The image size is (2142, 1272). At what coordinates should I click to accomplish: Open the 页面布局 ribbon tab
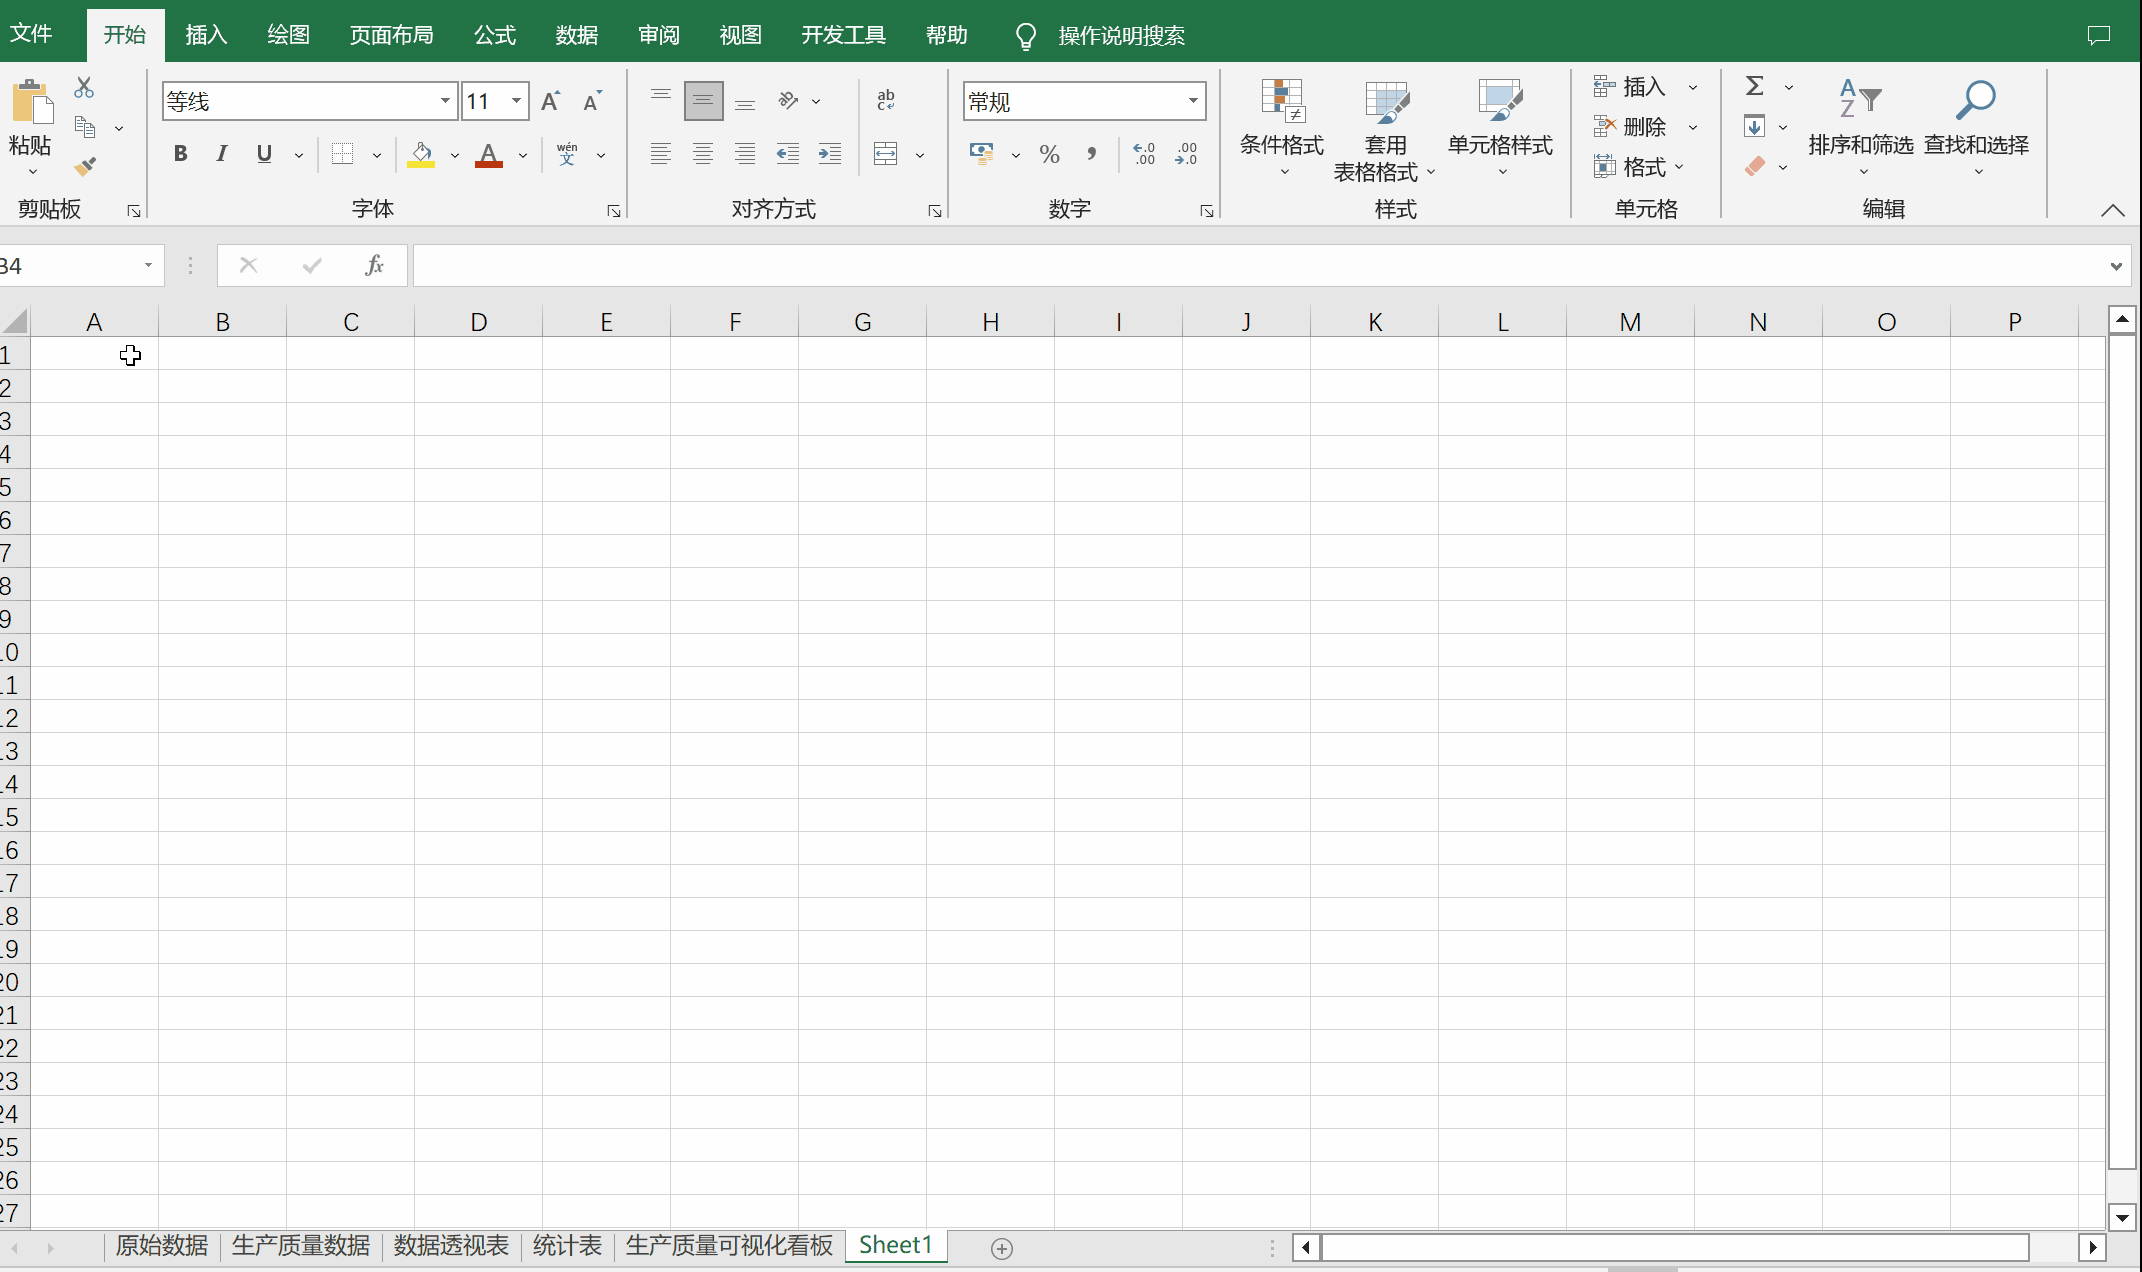click(x=391, y=35)
